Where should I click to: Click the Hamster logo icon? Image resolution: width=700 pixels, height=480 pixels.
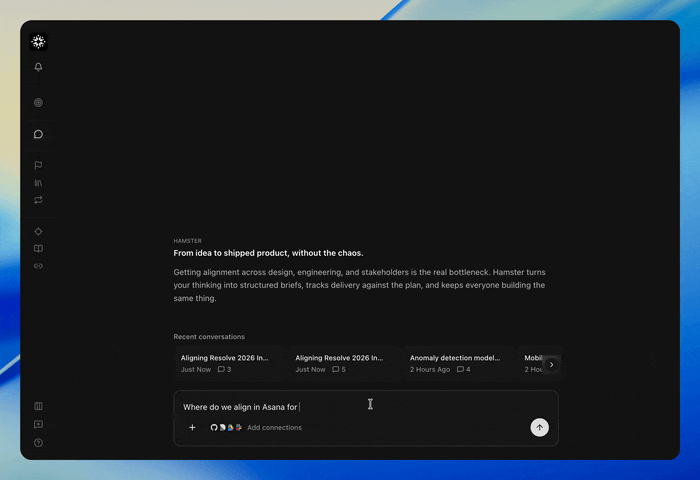(x=38, y=42)
